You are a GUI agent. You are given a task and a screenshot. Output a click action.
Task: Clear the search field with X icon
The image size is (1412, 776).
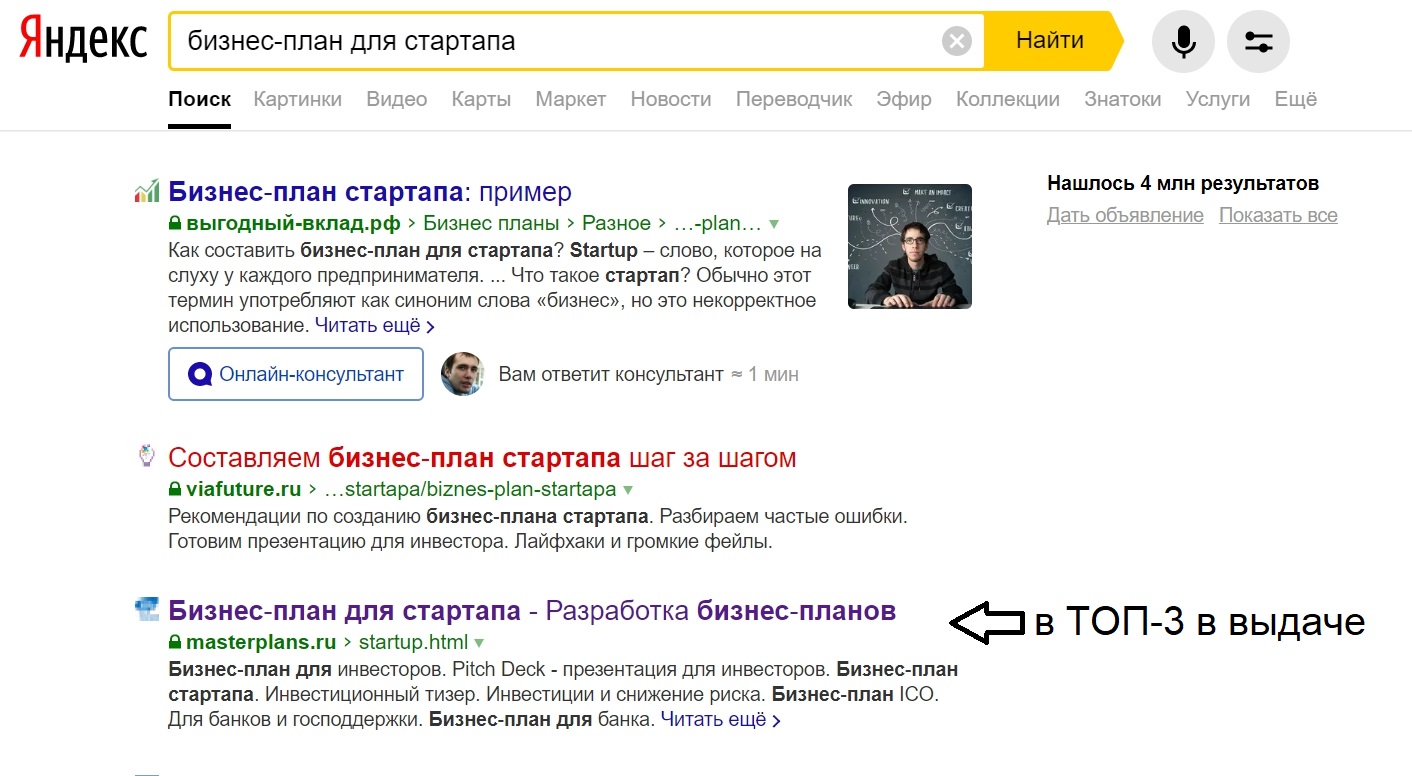956,41
